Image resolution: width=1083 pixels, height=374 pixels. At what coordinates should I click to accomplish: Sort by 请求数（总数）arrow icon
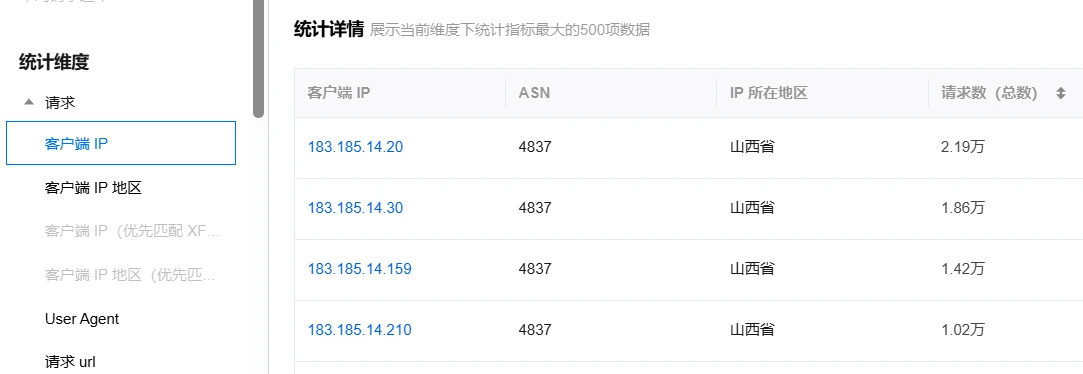tap(1061, 93)
